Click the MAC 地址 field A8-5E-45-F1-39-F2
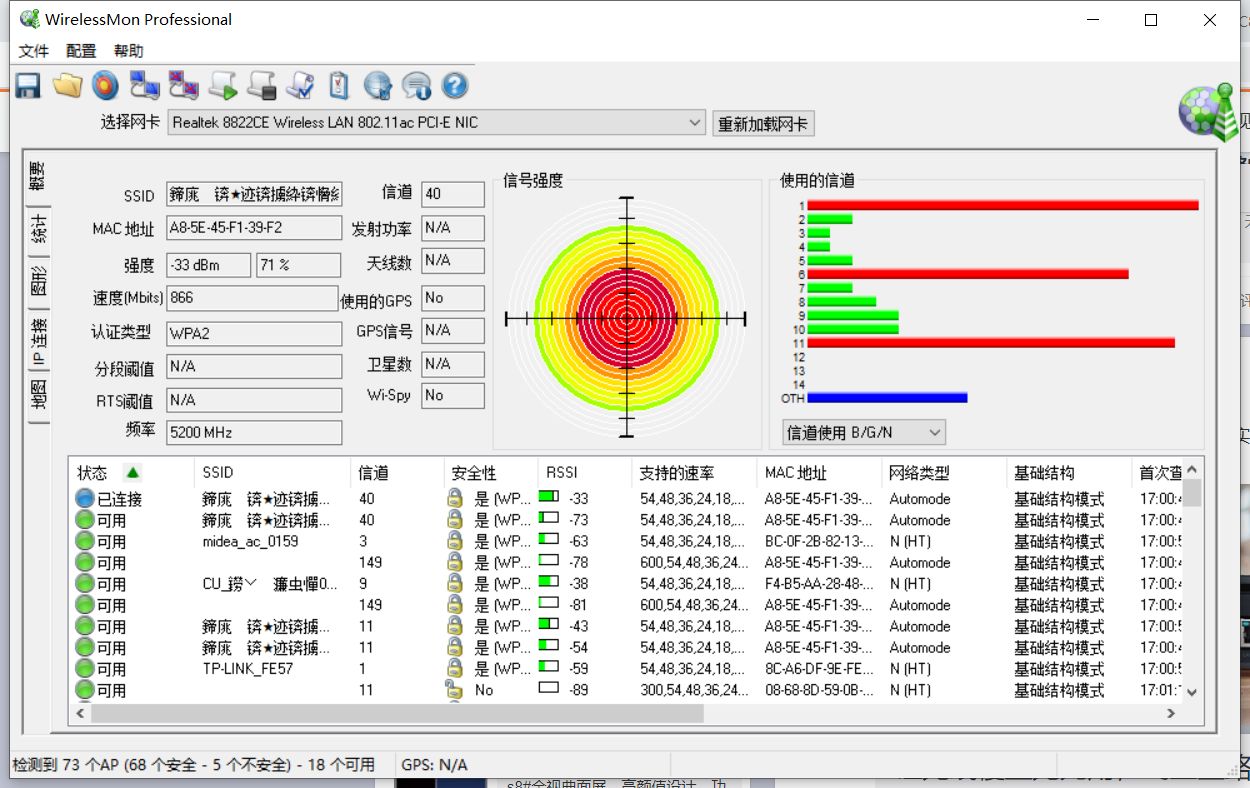This screenshot has height=788, width=1250. coord(254,228)
